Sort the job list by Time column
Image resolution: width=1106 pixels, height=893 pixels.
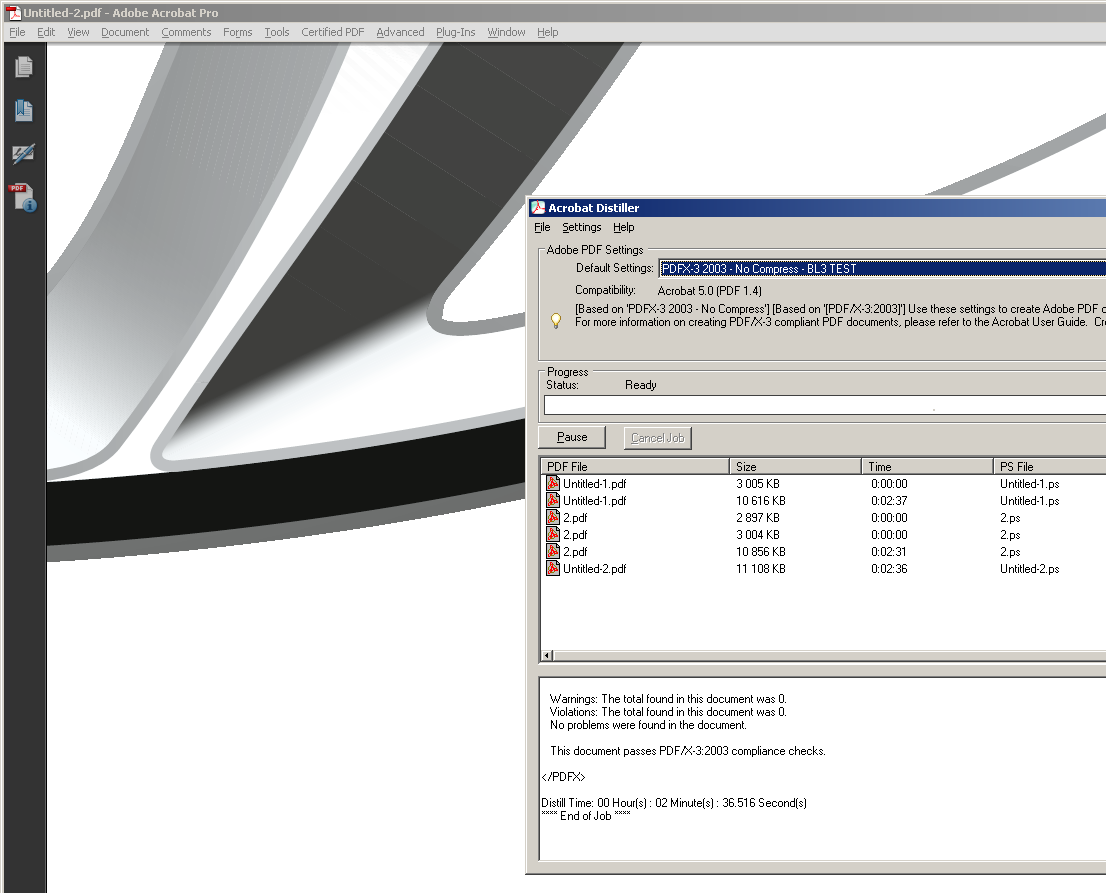click(928, 466)
